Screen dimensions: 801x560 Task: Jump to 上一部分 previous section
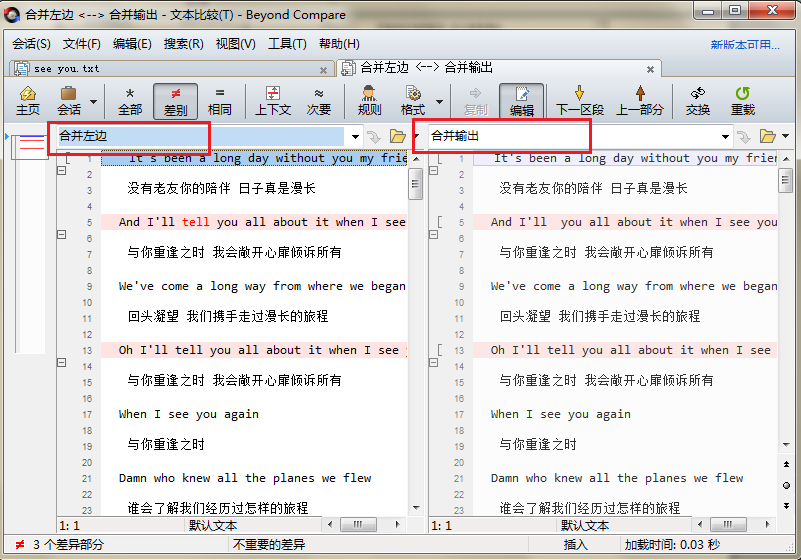640,101
